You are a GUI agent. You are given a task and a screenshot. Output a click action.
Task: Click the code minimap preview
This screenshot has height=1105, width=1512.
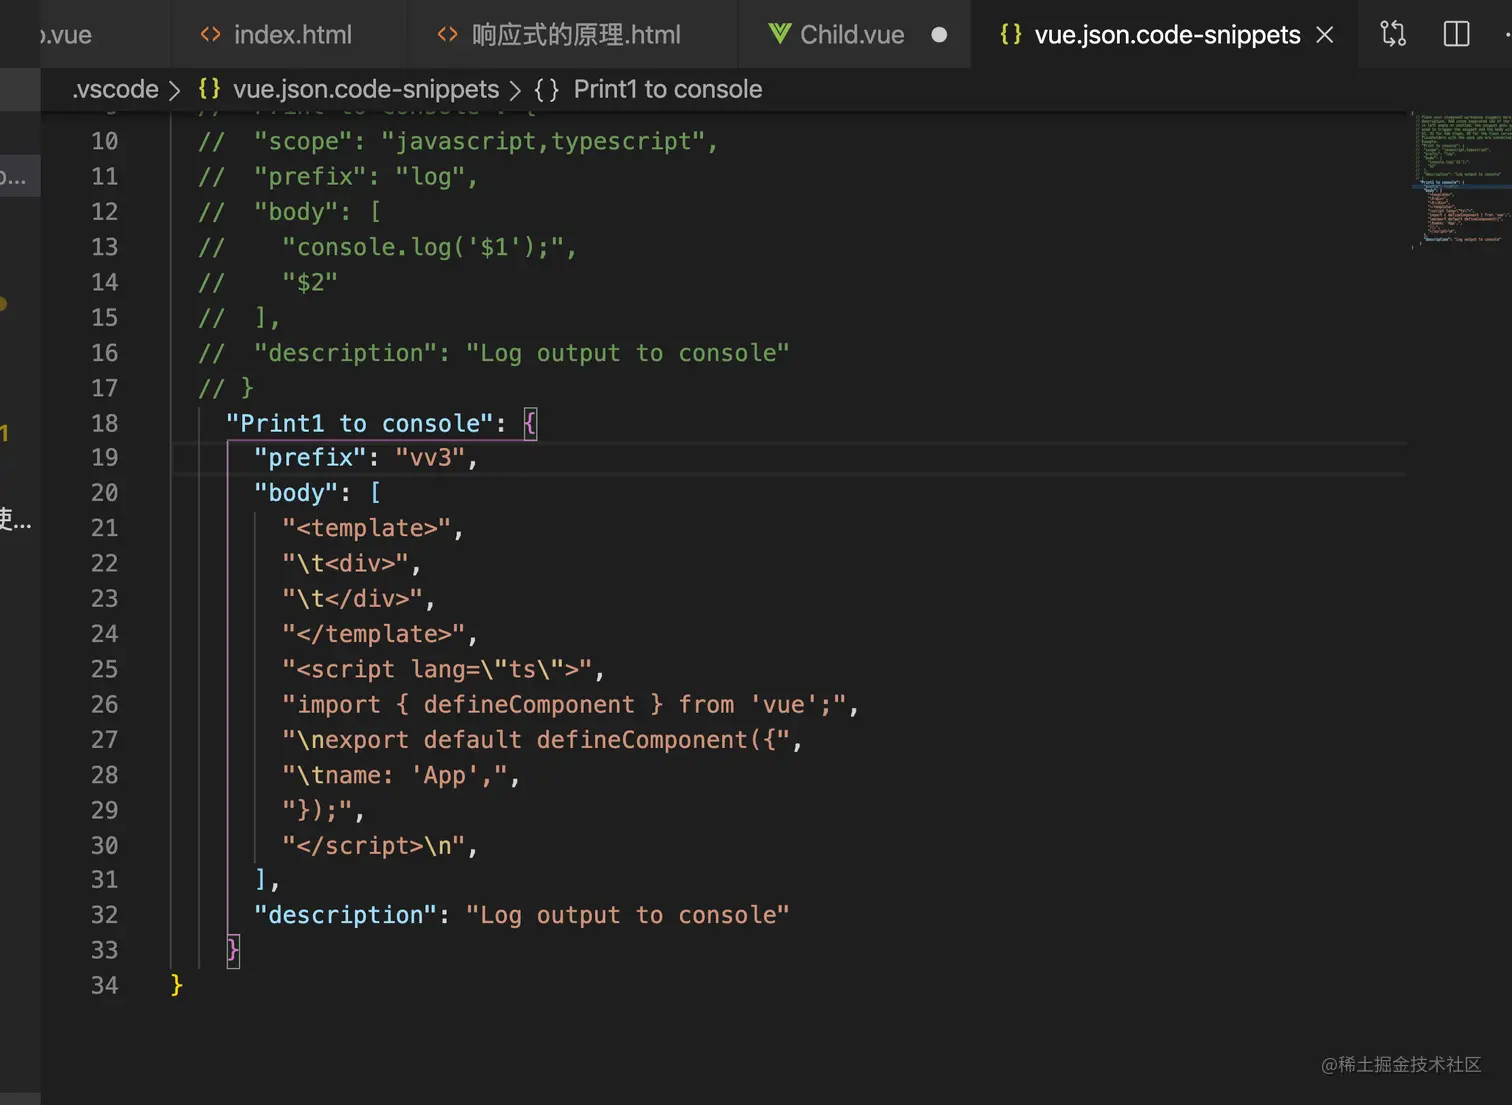1460,178
